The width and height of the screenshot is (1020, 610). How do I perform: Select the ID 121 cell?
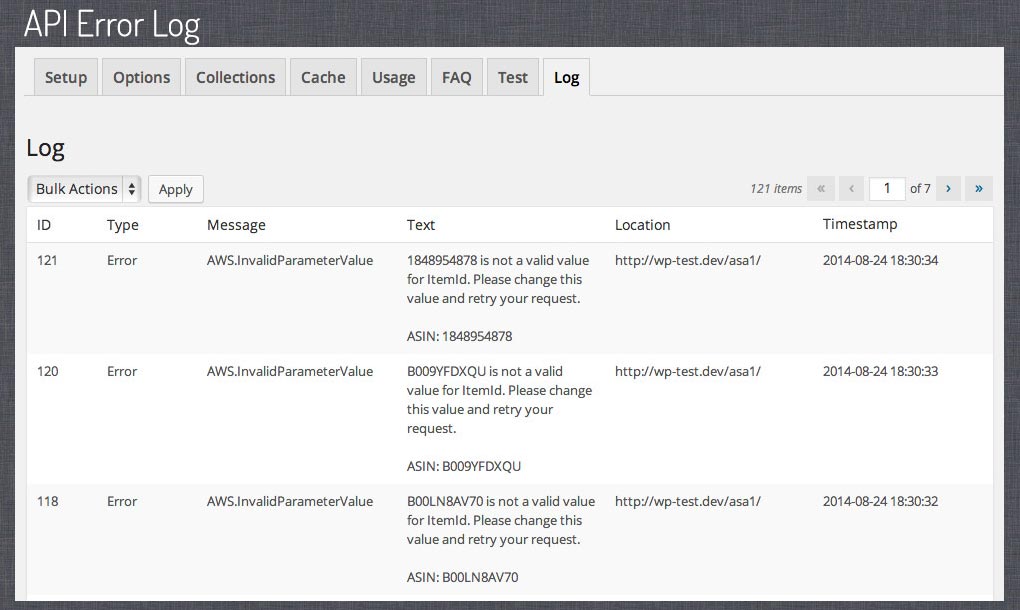pos(47,260)
